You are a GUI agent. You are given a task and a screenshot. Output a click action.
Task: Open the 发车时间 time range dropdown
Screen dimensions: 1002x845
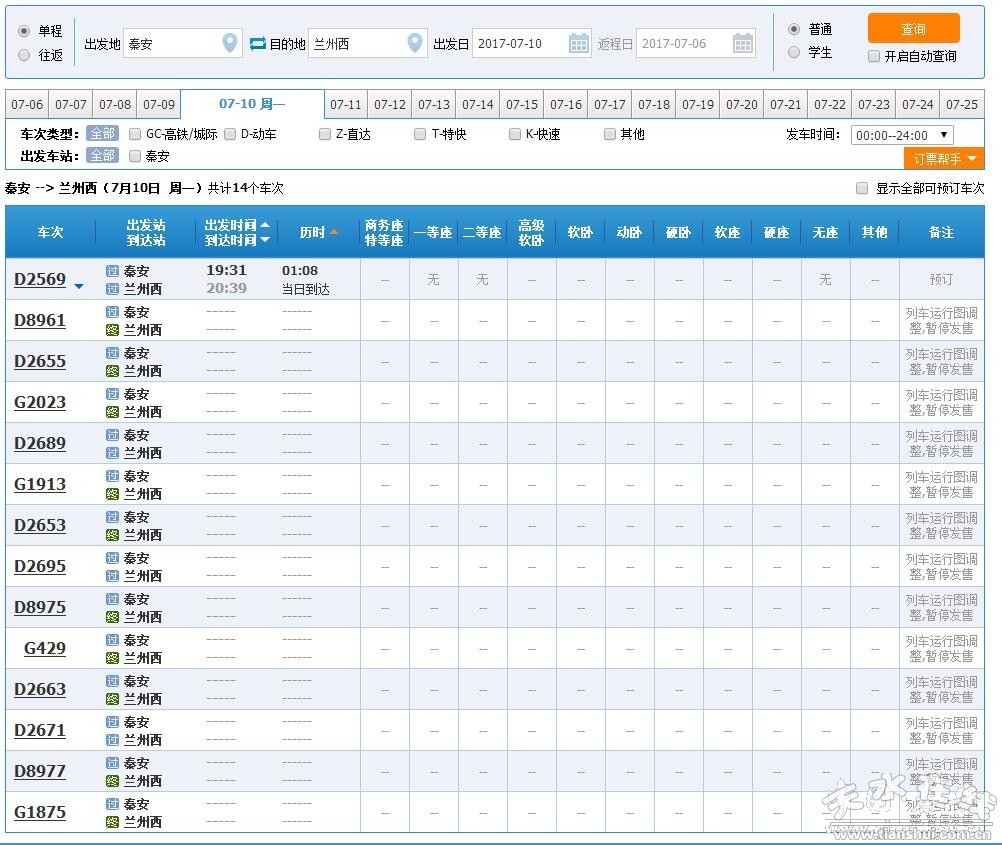tap(901, 135)
